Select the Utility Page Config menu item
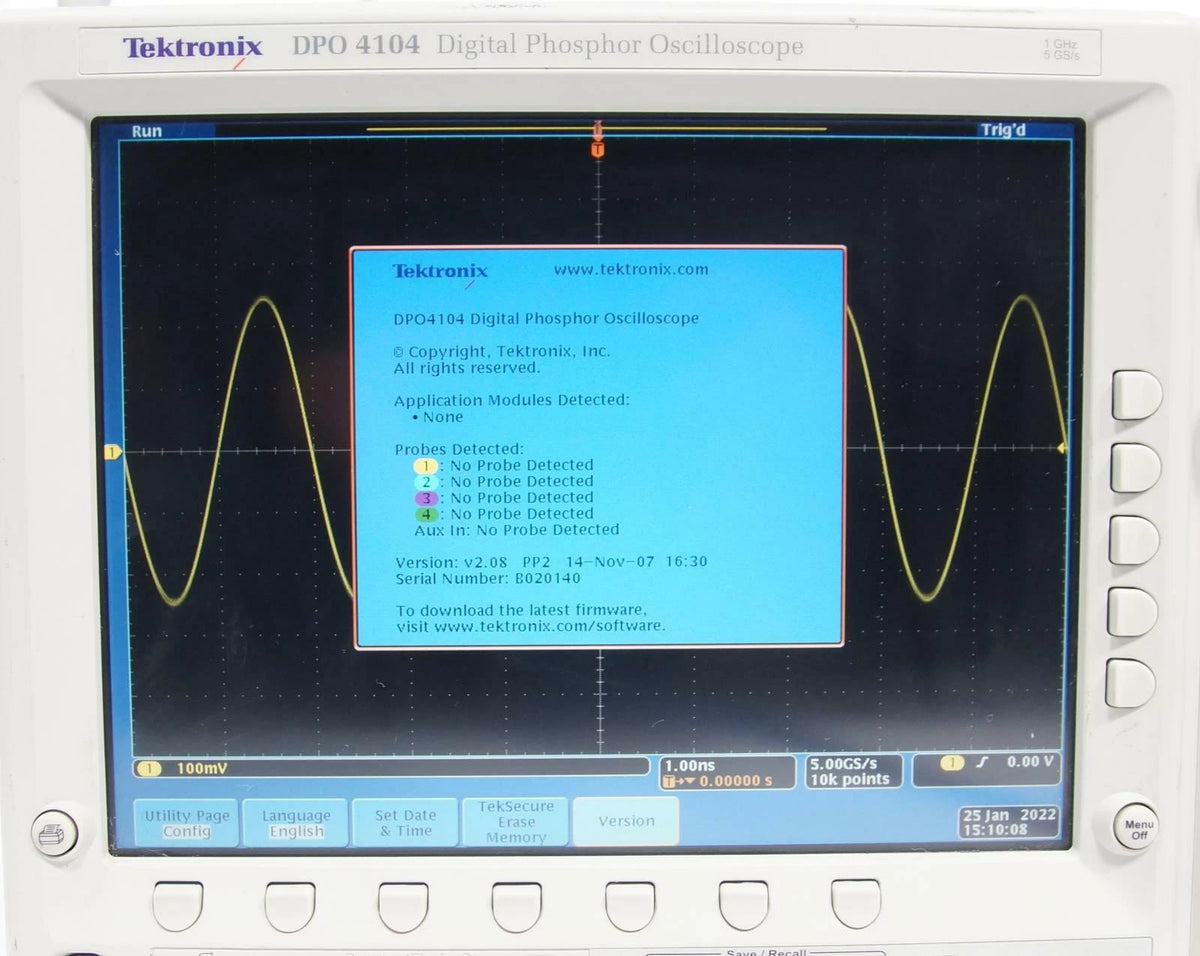 [186, 823]
